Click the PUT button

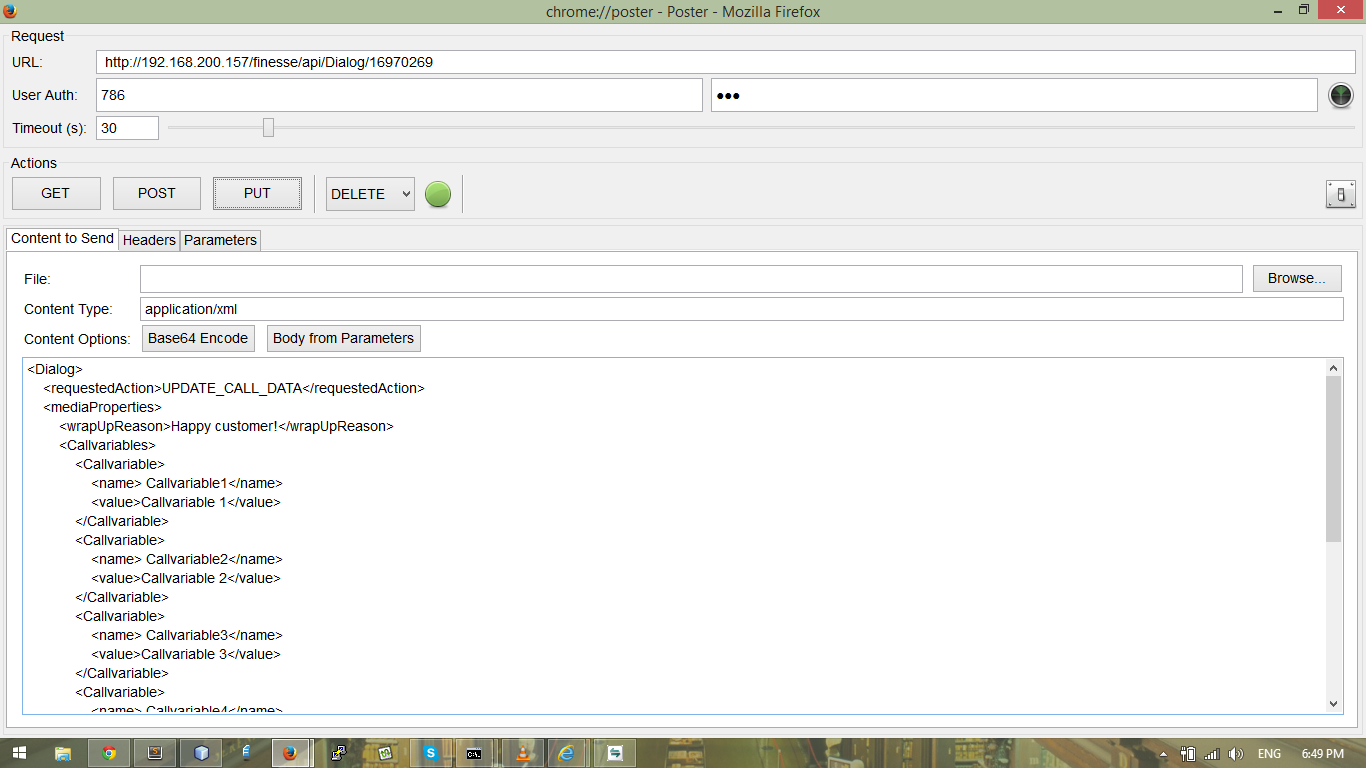[257, 193]
